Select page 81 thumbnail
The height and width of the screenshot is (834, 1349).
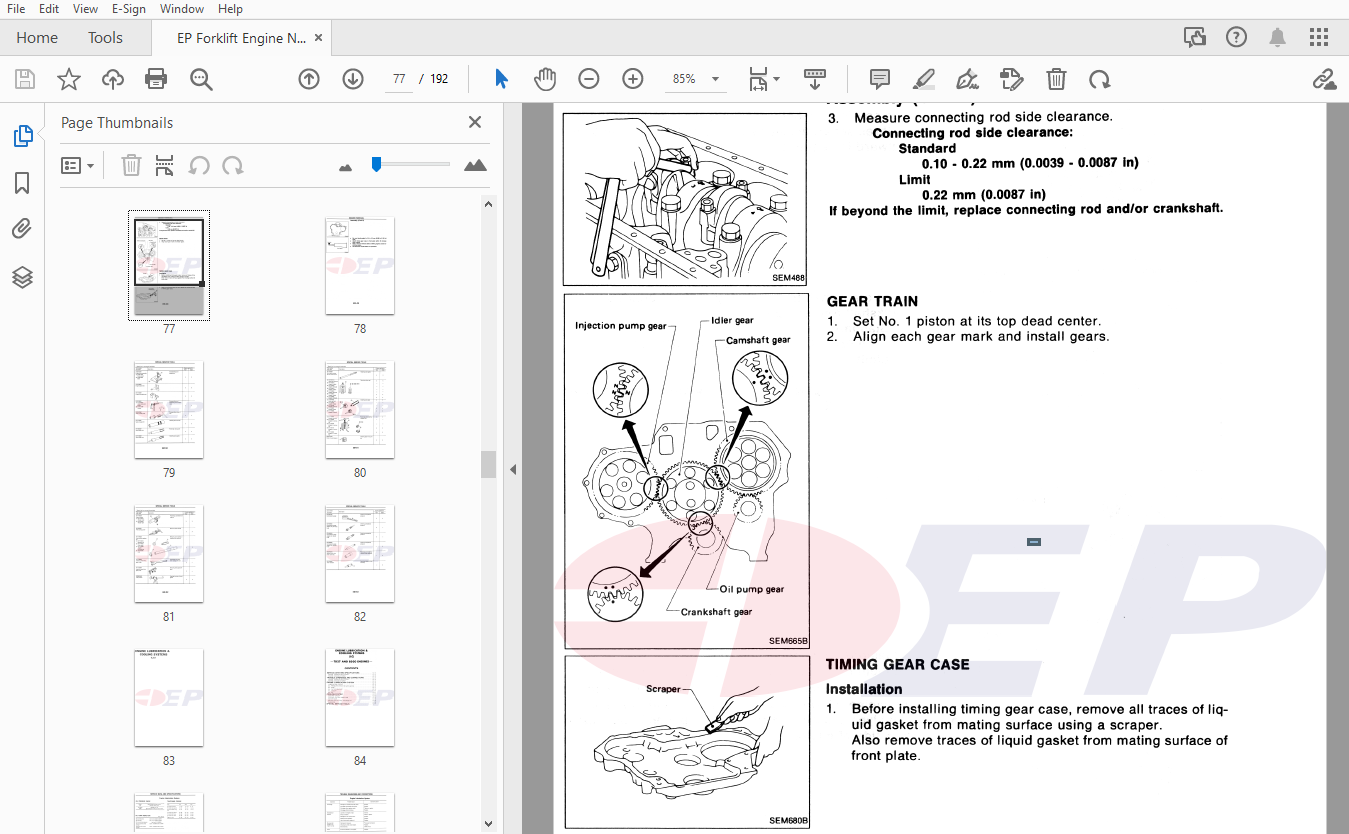[169, 554]
